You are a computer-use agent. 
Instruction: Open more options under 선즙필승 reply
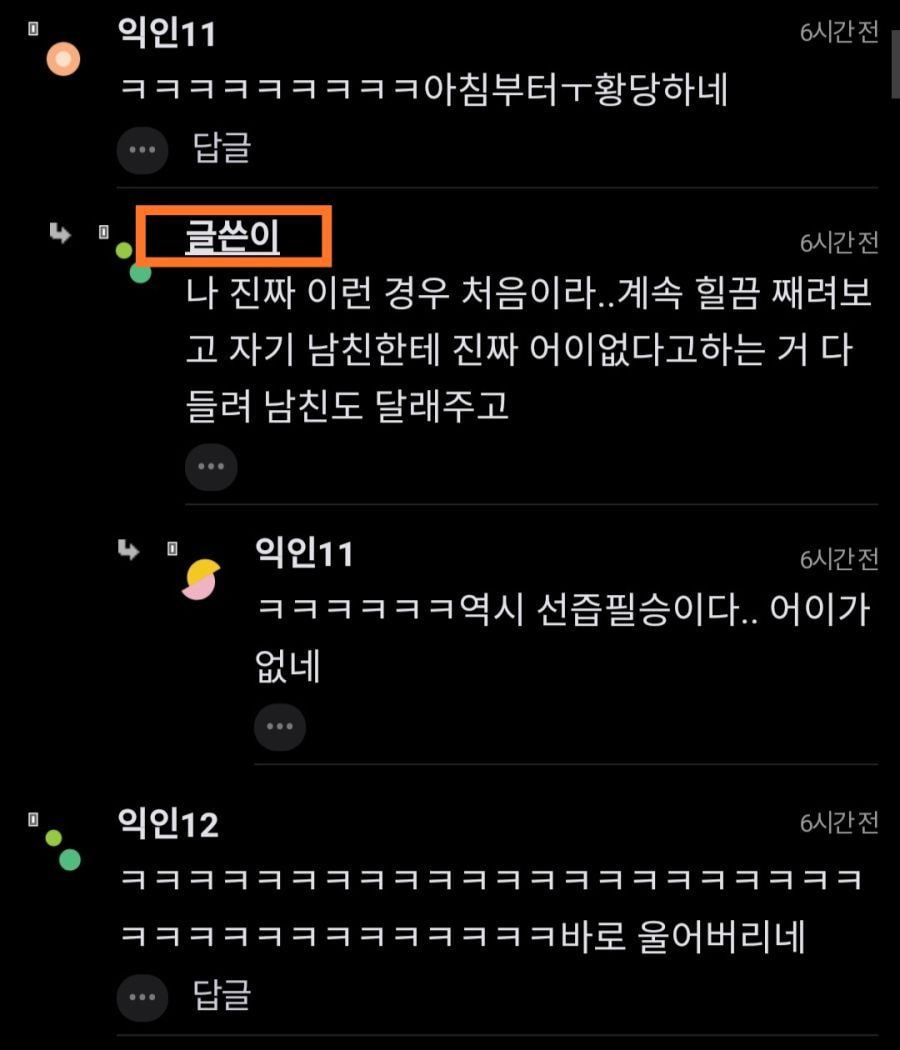(x=280, y=727)
